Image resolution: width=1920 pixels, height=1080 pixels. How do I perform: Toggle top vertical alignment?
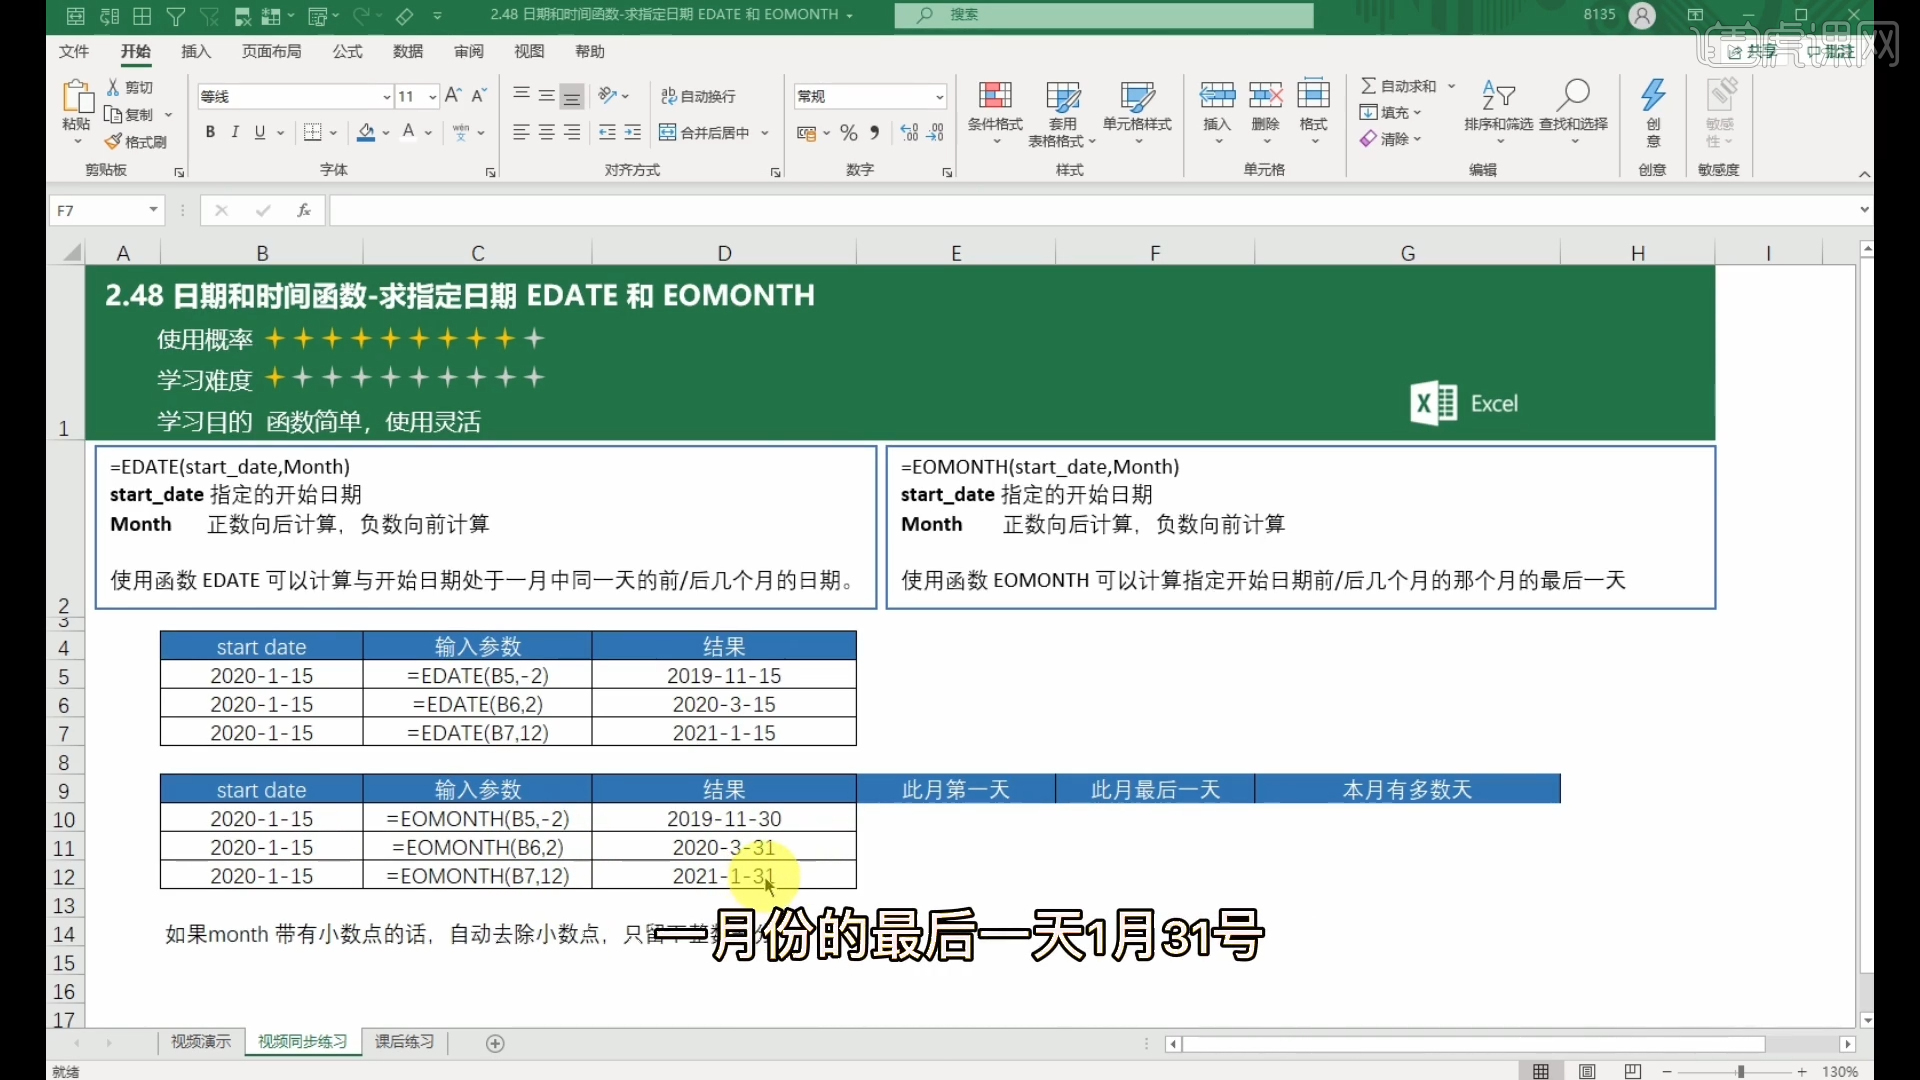521,96
